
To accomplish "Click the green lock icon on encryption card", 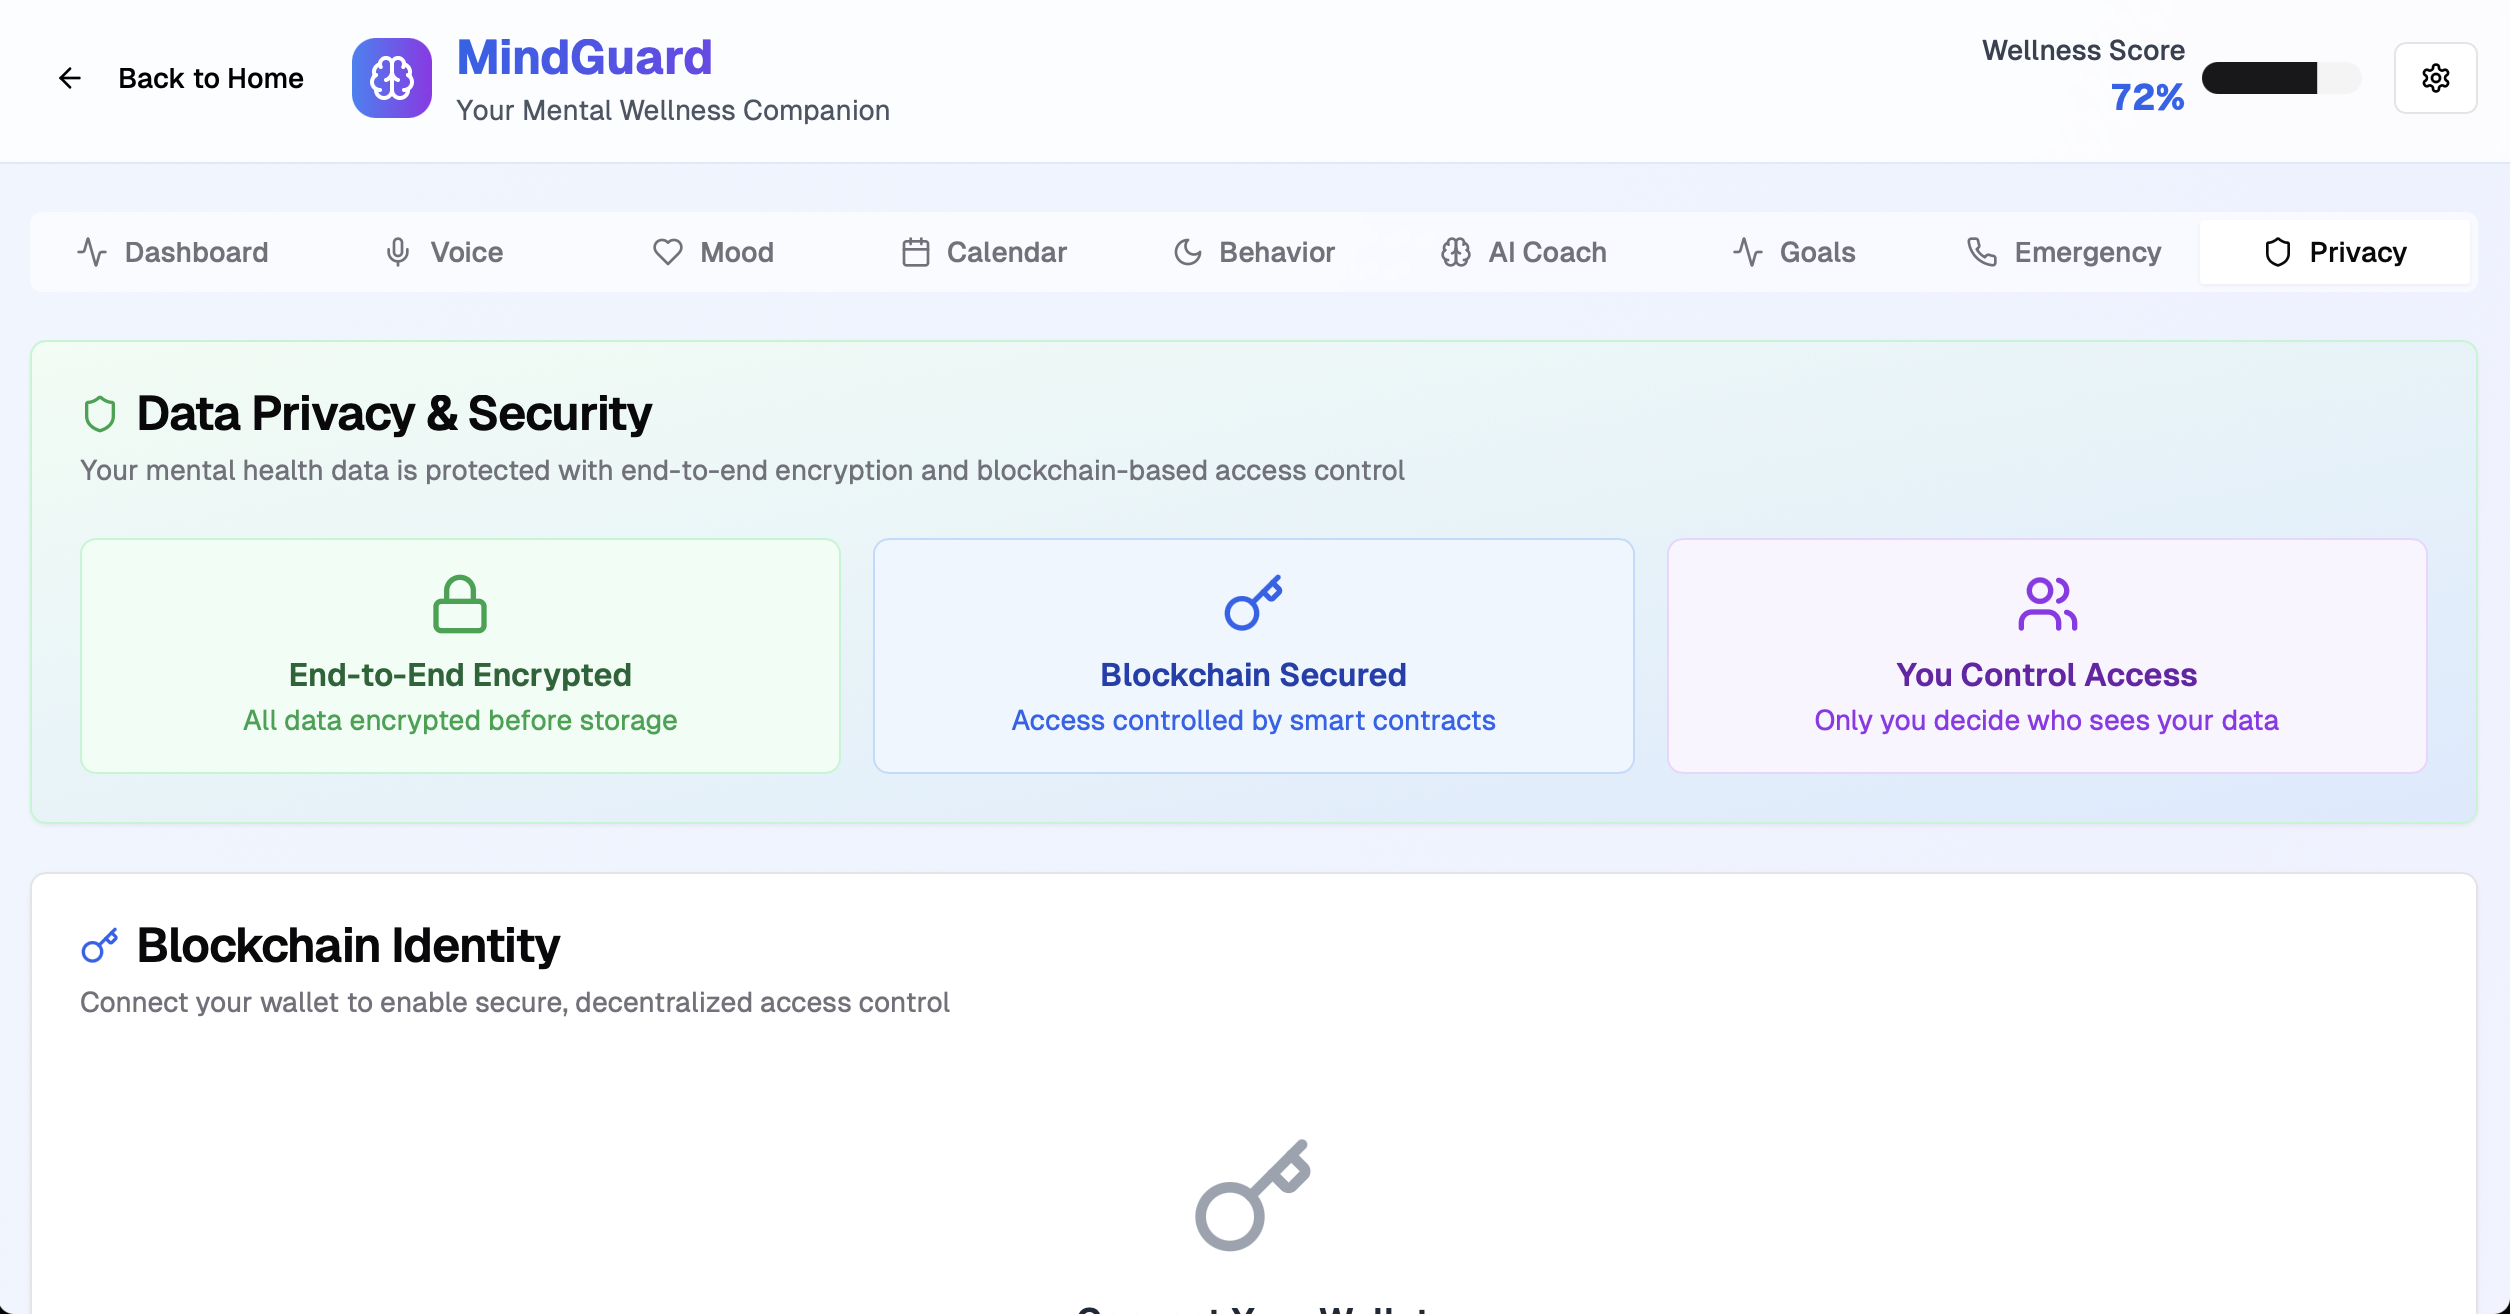I will pos(460,602).
